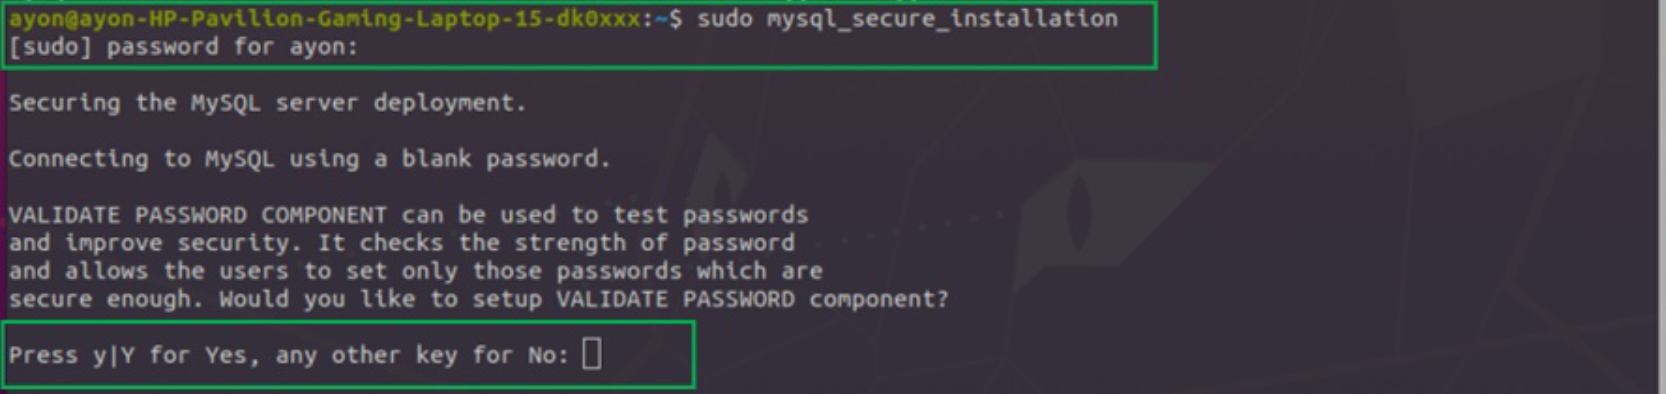Click the '[sudo] password for ayon:' prompt
1666x394 pixels.
183,47
